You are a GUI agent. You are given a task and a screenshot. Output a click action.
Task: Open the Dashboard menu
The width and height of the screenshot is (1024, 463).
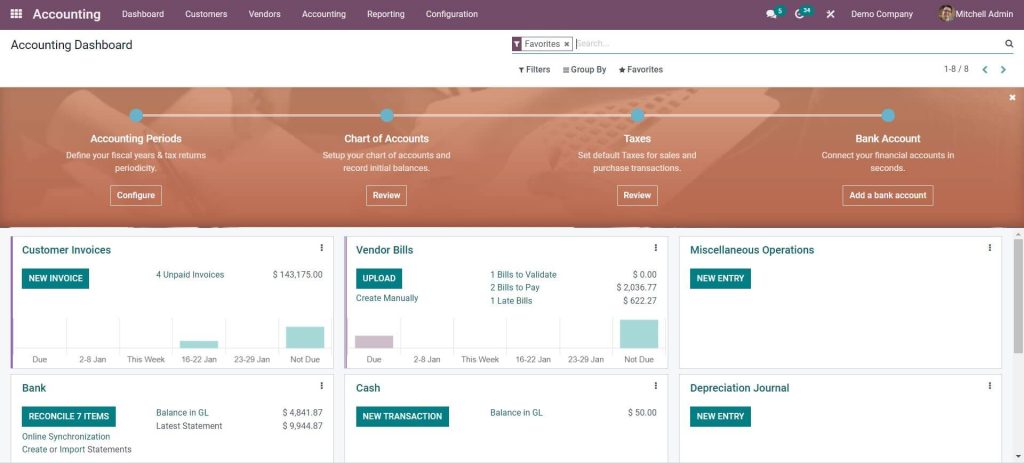coord(143,14)
